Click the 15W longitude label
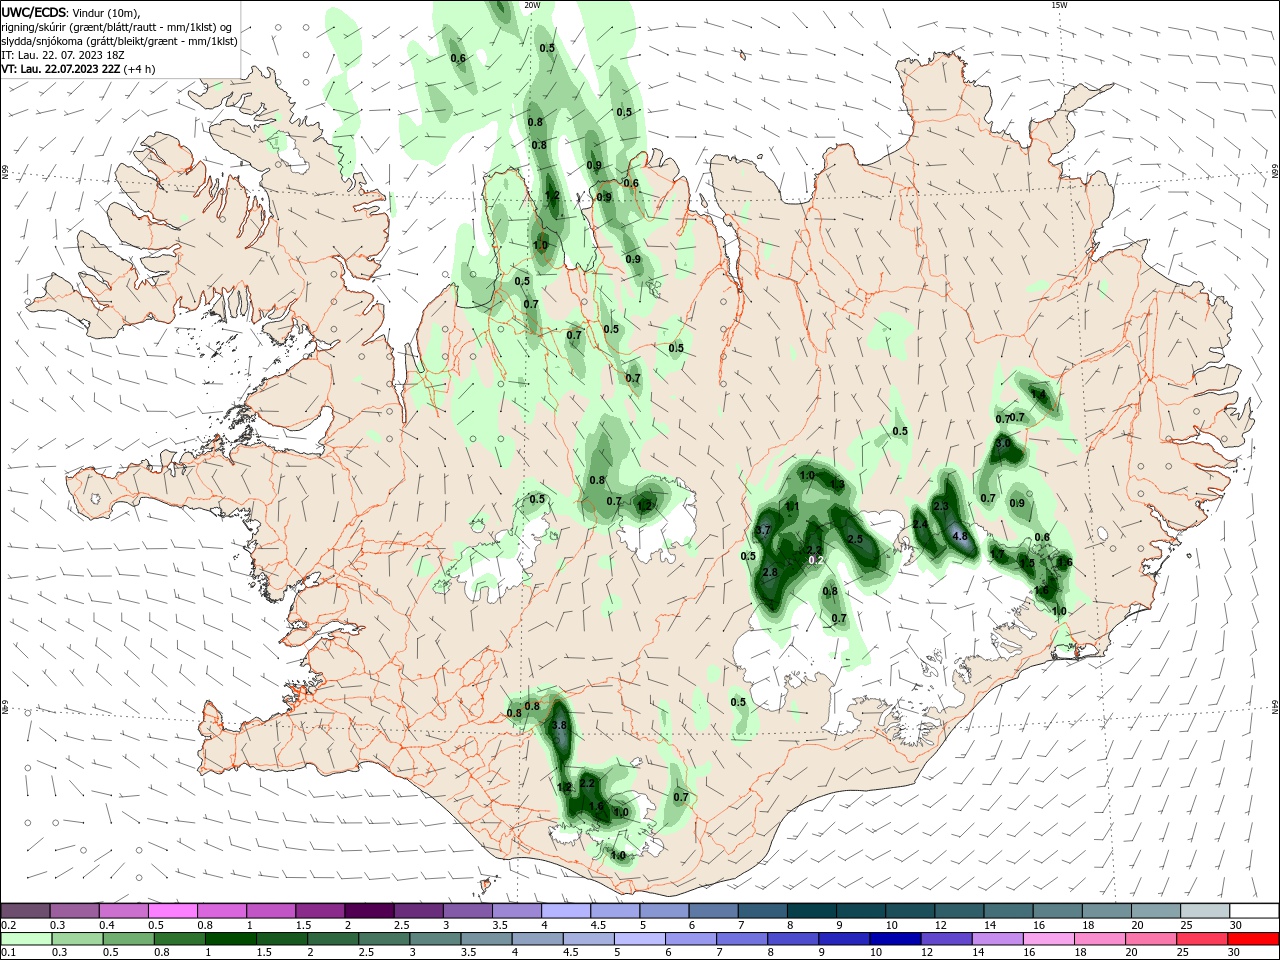This screenshot has height=960, width=1280. click(x=1059, y=5)
